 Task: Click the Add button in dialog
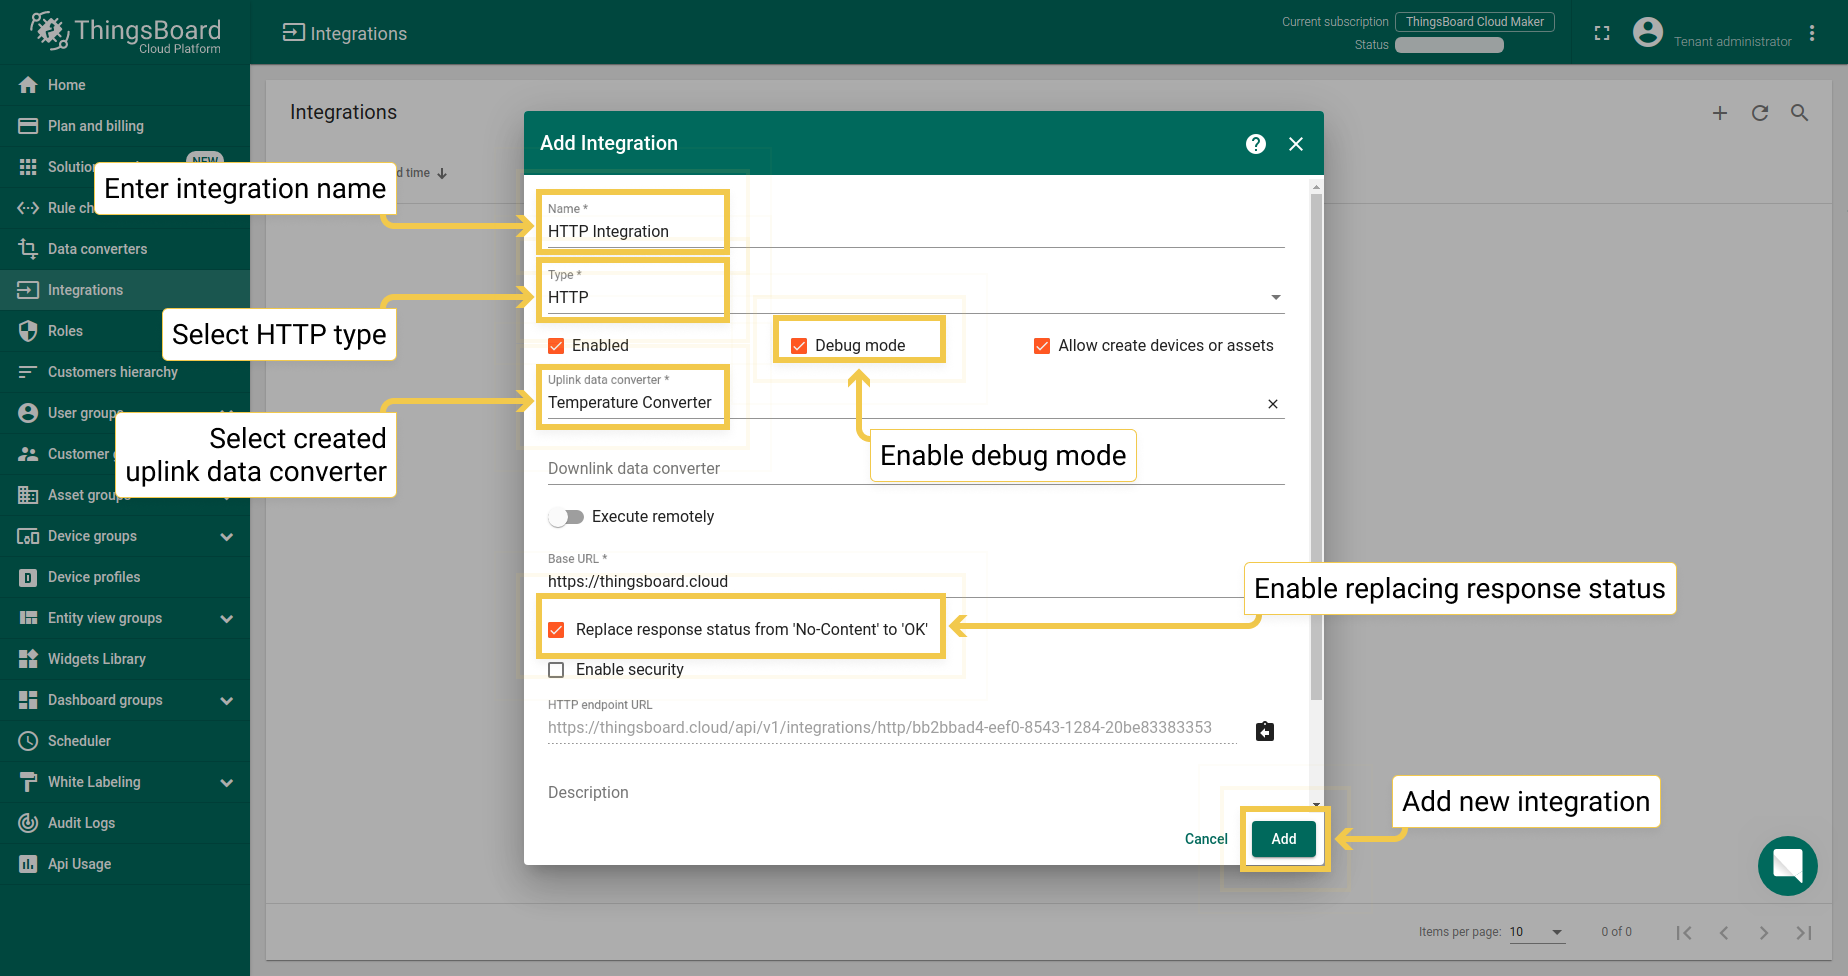point(1284,839)
